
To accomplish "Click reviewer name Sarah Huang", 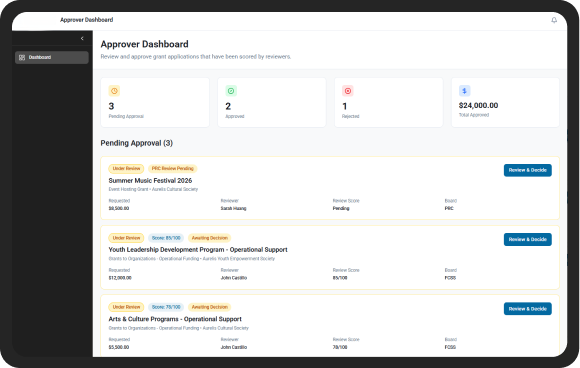I will [x=233, y=209].
